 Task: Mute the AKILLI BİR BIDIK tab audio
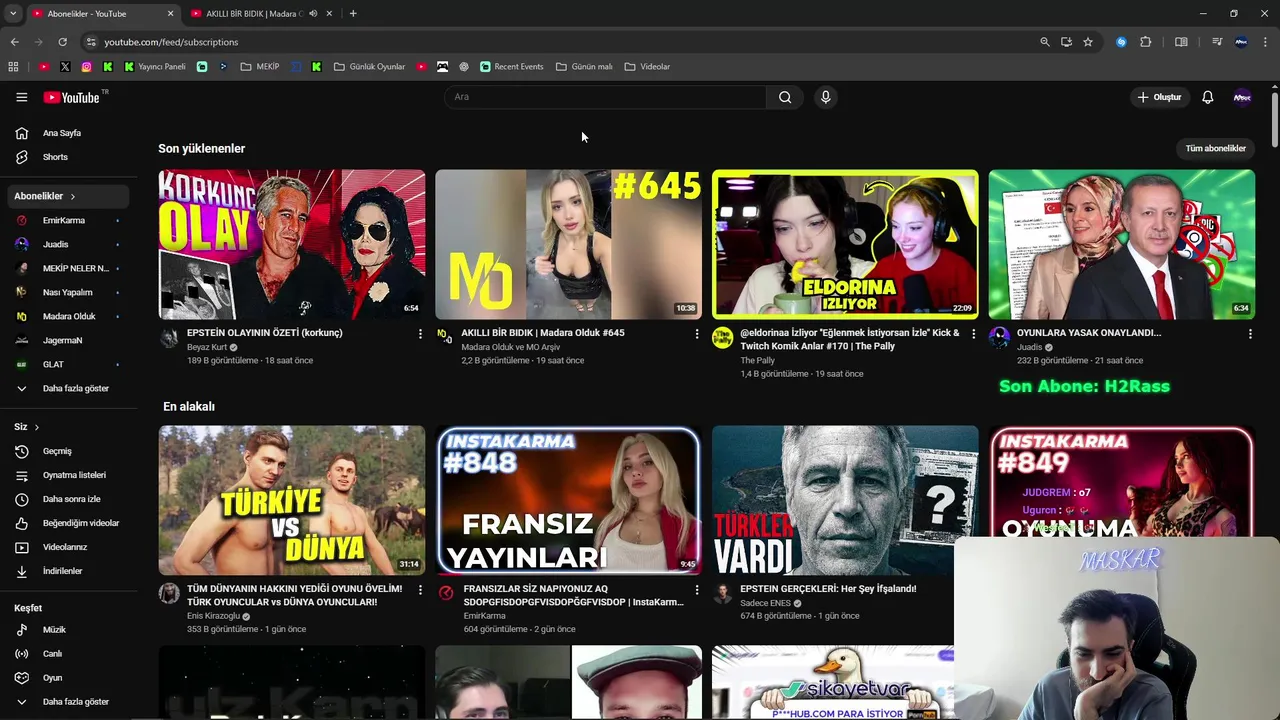click(313, 14)
